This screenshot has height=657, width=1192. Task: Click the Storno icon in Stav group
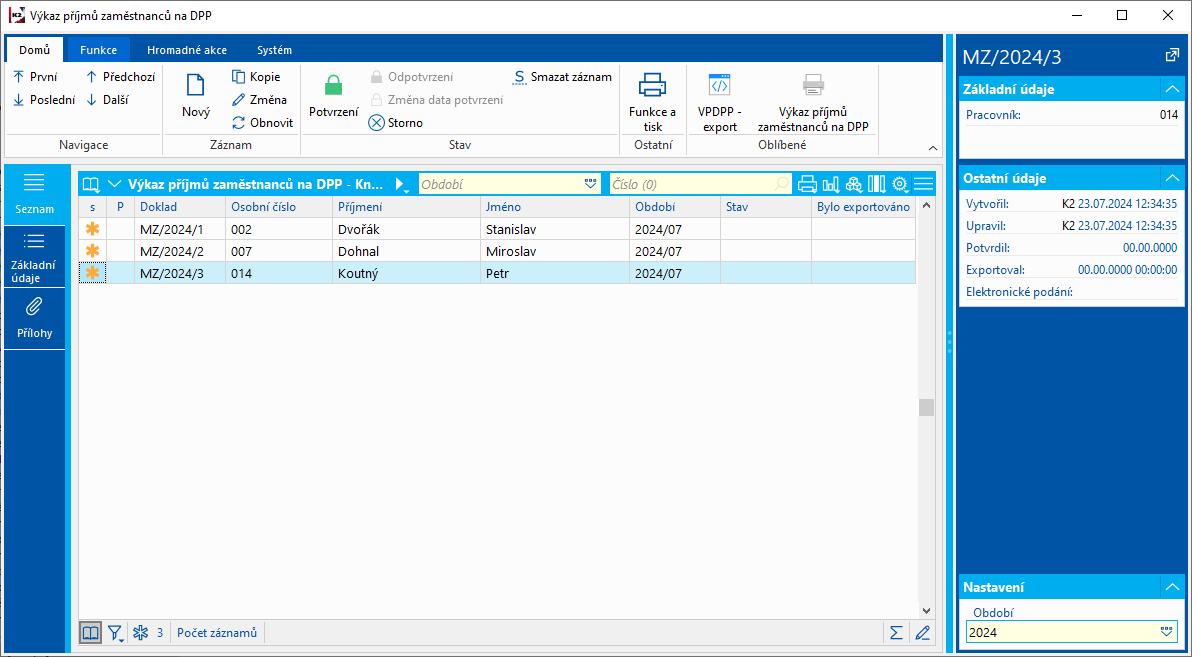[377, 123]
